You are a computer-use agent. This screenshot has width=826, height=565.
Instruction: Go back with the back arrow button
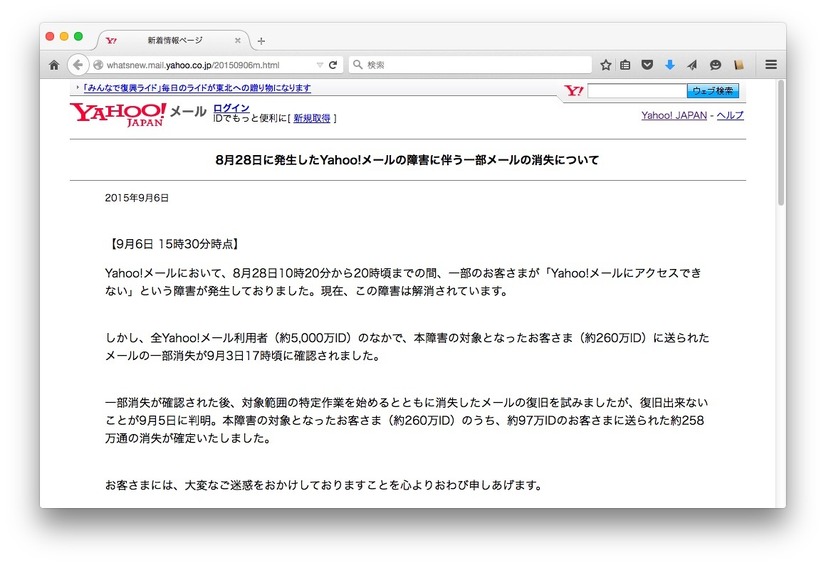click(77, 65)
